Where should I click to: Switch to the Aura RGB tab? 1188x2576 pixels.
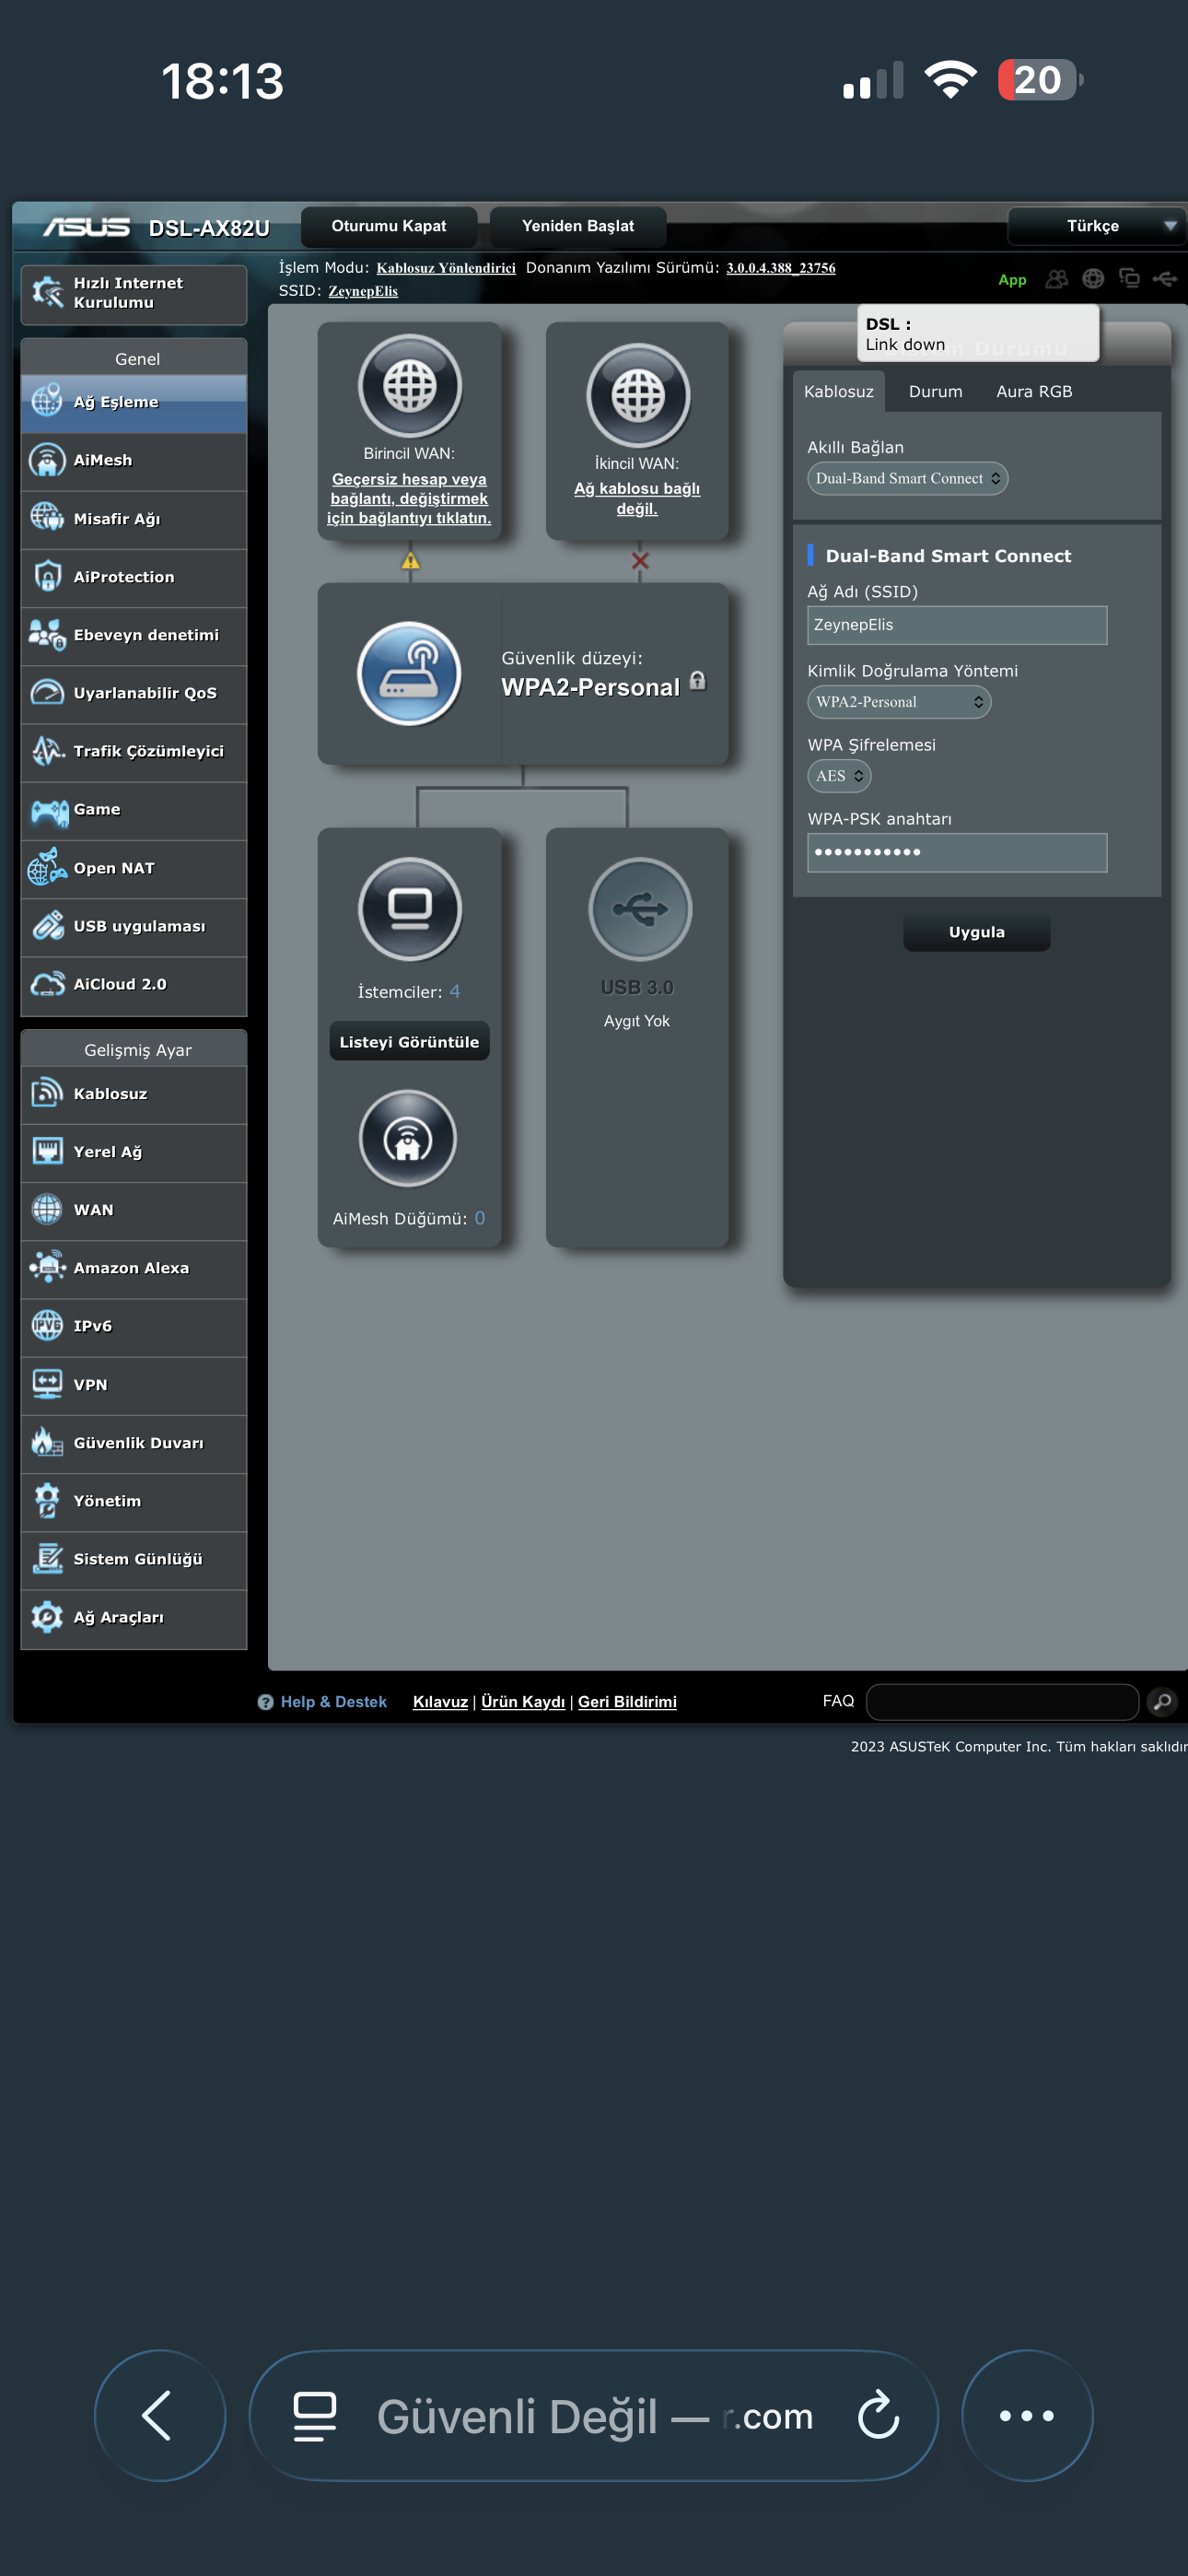pyautogui.click(x=1033, y=392)
